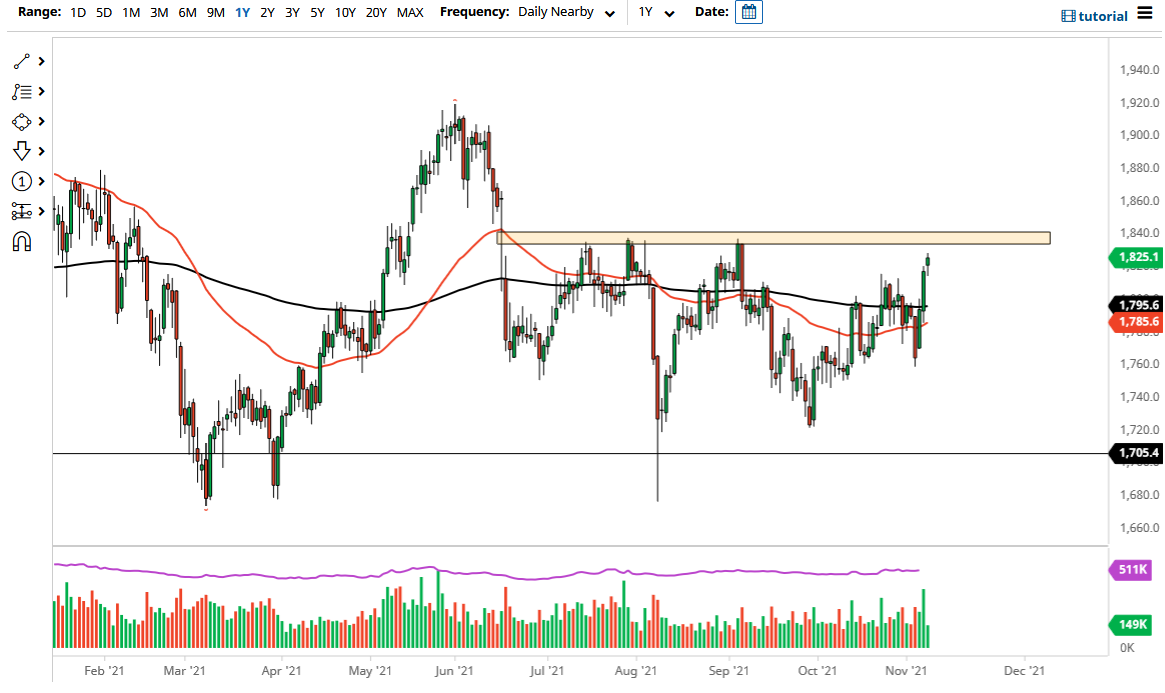1165x693 pixels.
Task: Expand the numbered marker options
Action: click(x=42, y=181)
